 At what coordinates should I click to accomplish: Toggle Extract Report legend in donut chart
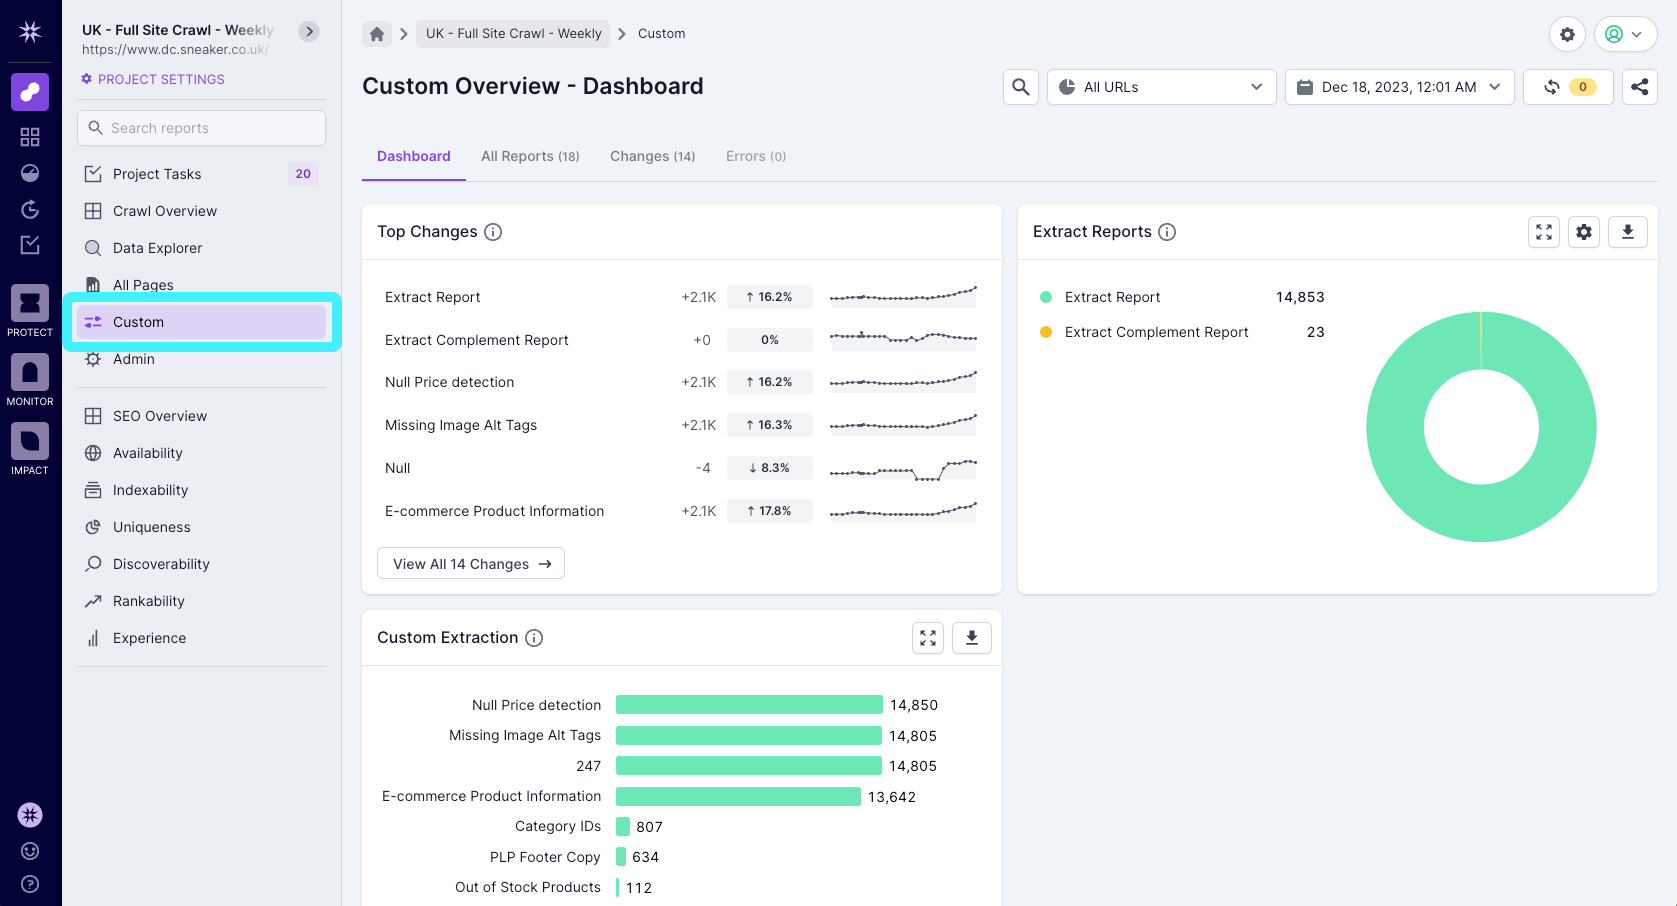(1113, 297)
